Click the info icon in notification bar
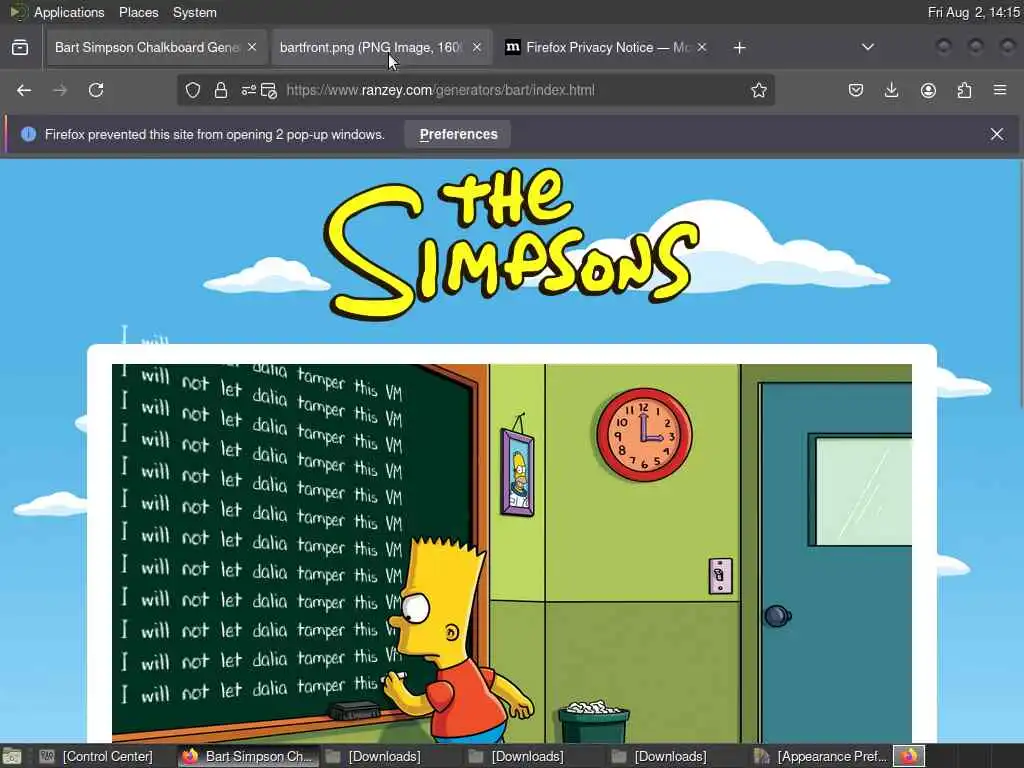Screen dimensions: 1024x768 28,134
